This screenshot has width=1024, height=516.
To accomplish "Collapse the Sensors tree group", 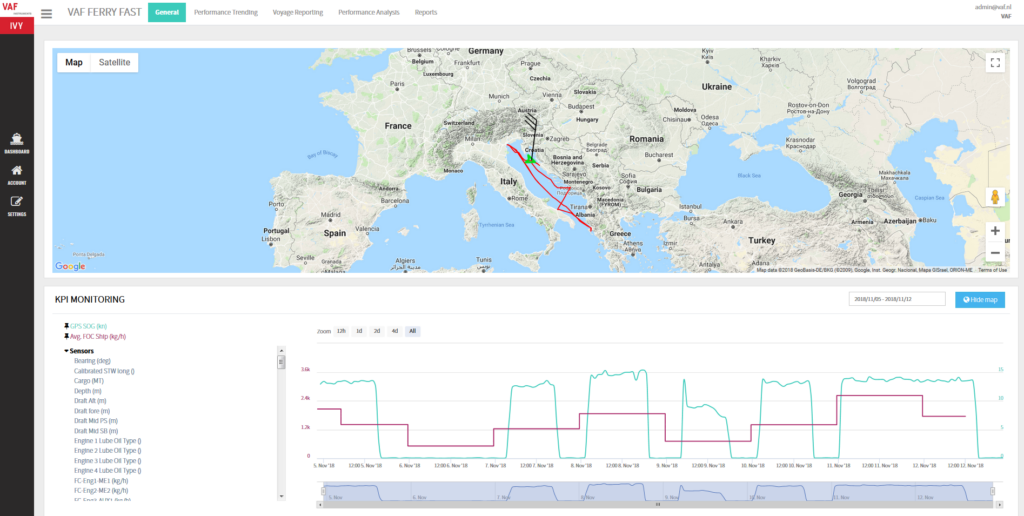I will [66, 351].
